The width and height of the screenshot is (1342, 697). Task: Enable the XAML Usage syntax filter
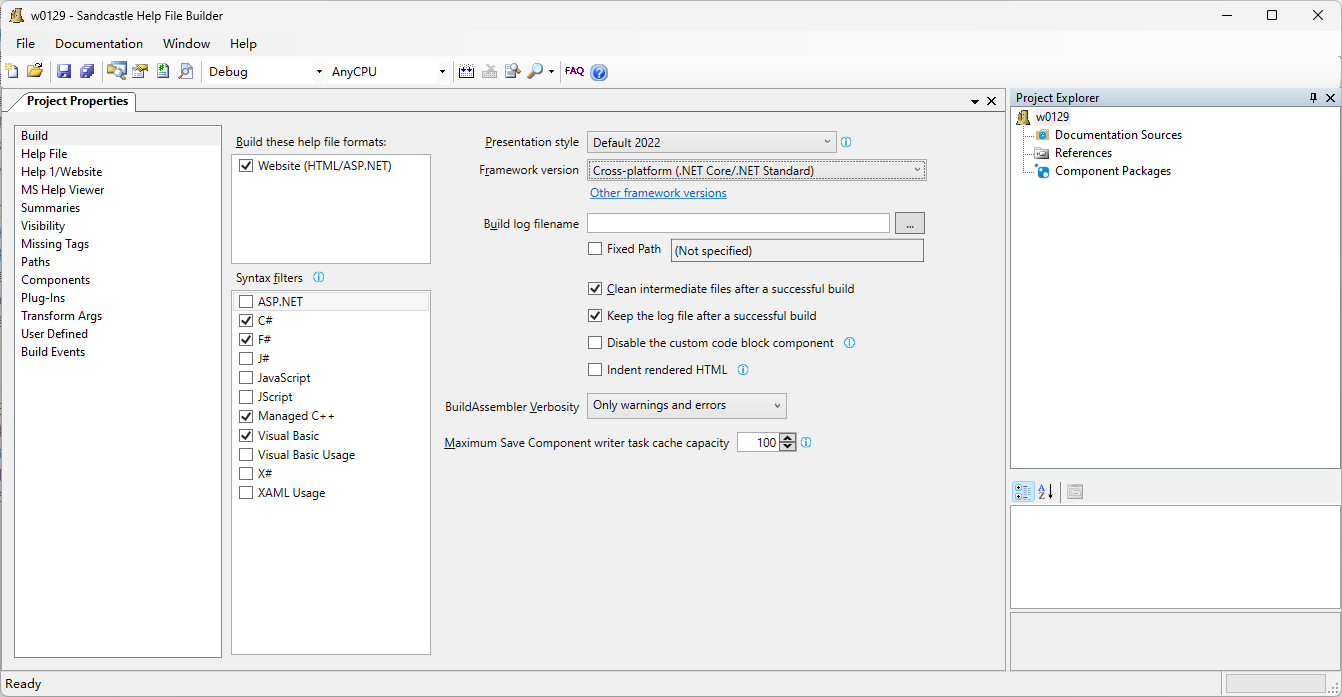(x=246, y=493)
